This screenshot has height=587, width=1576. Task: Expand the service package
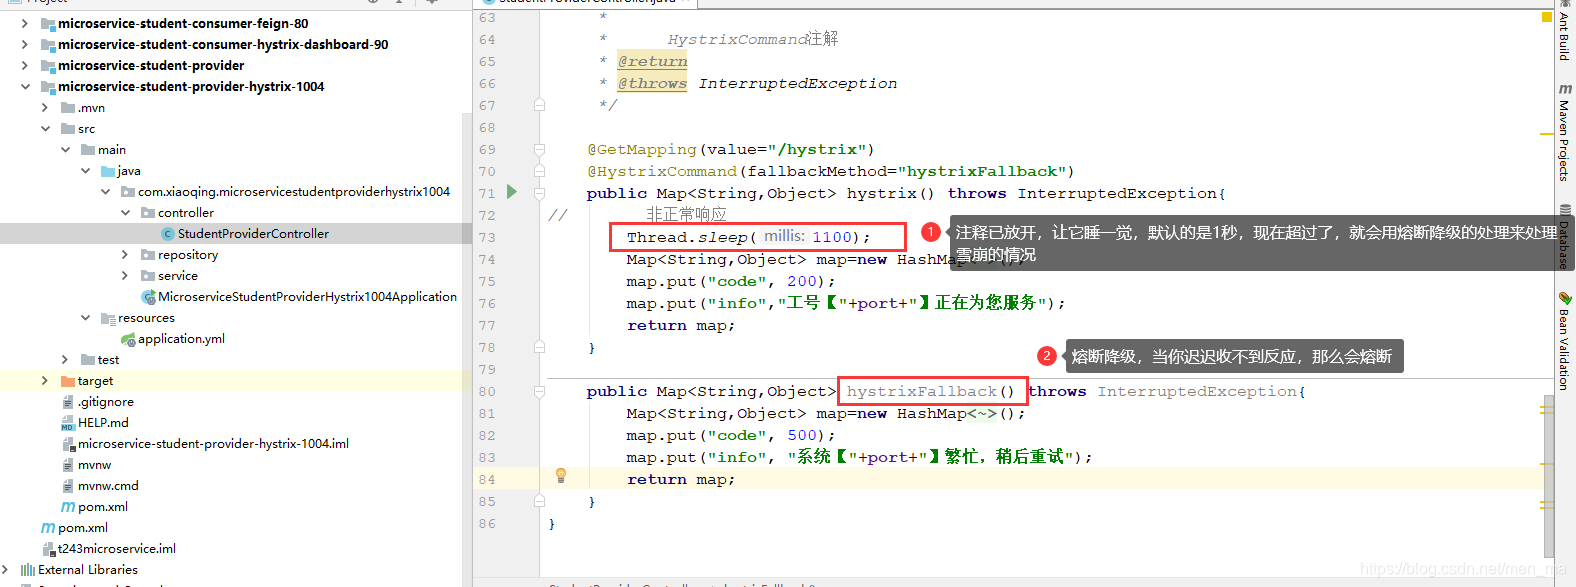click(125, 275)
